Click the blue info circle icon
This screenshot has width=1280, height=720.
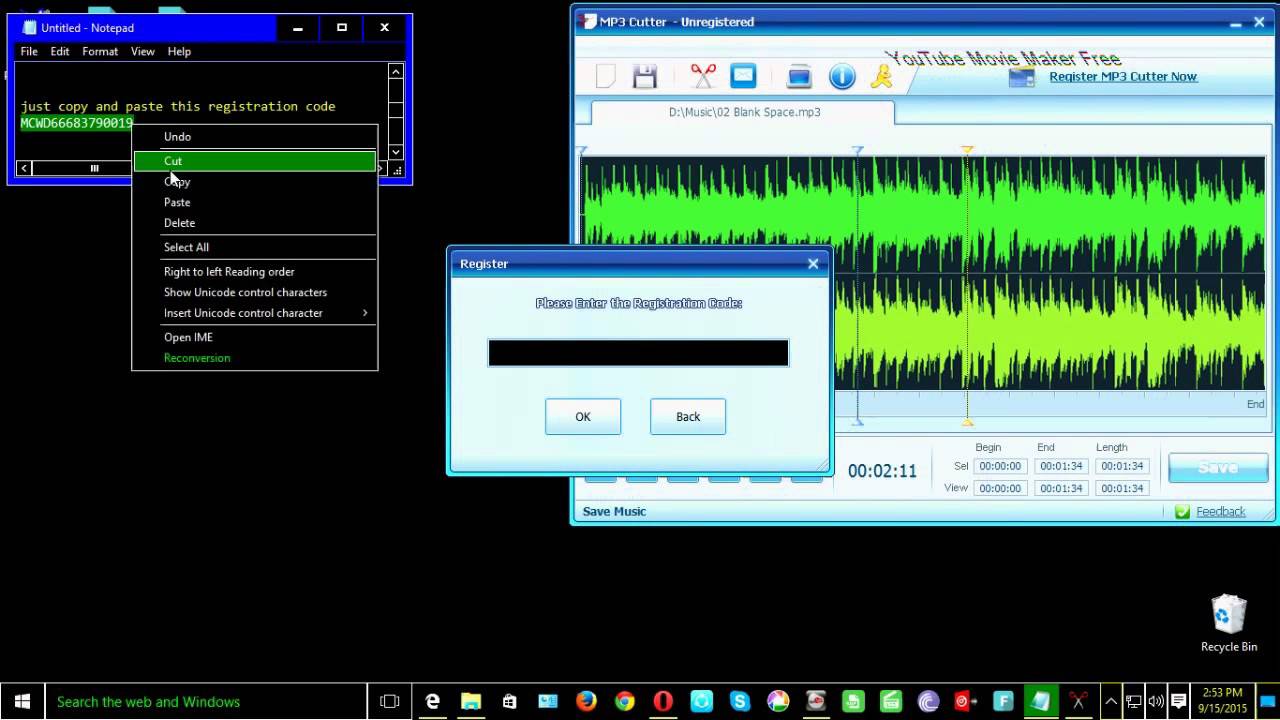click(x=842, y=76)
